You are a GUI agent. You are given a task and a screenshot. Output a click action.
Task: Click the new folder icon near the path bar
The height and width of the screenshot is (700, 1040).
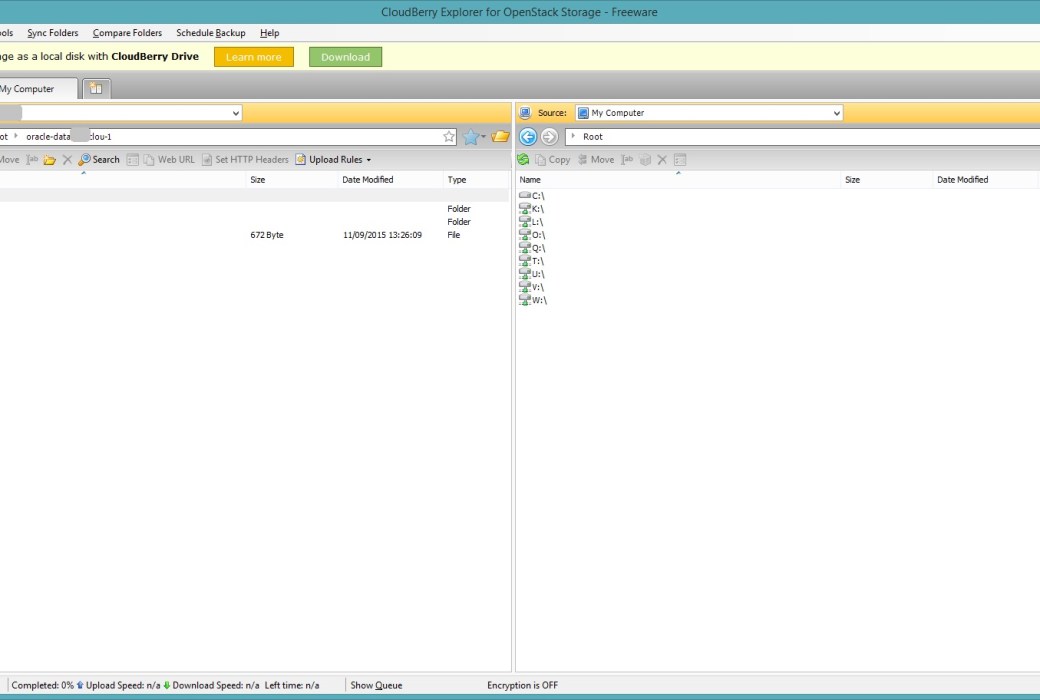499,136
